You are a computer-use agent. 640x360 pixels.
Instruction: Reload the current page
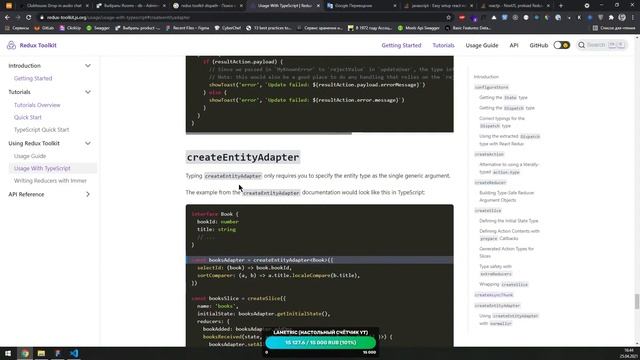pos(29,18)
